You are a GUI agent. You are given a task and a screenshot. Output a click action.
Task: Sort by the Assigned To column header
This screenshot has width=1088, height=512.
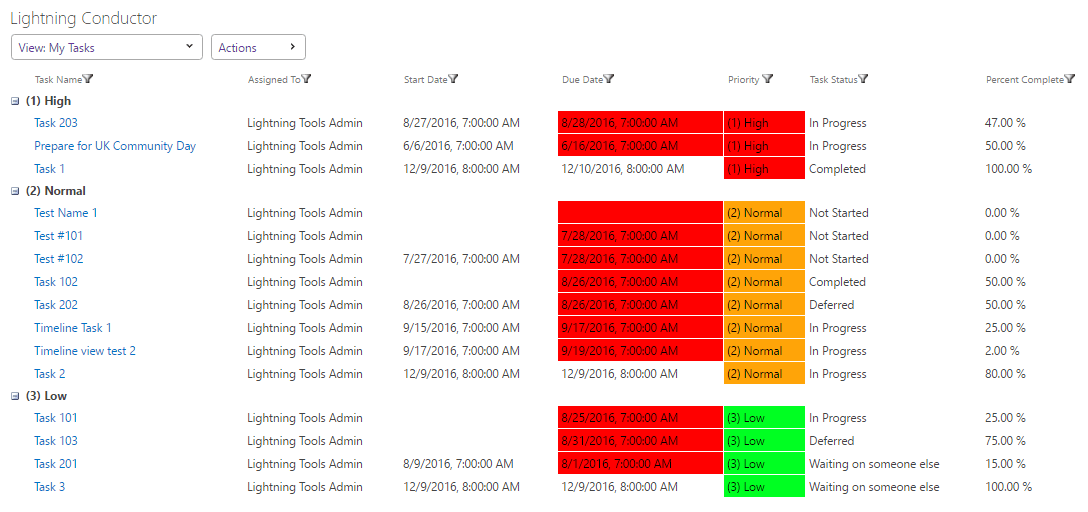coord(275,80)
